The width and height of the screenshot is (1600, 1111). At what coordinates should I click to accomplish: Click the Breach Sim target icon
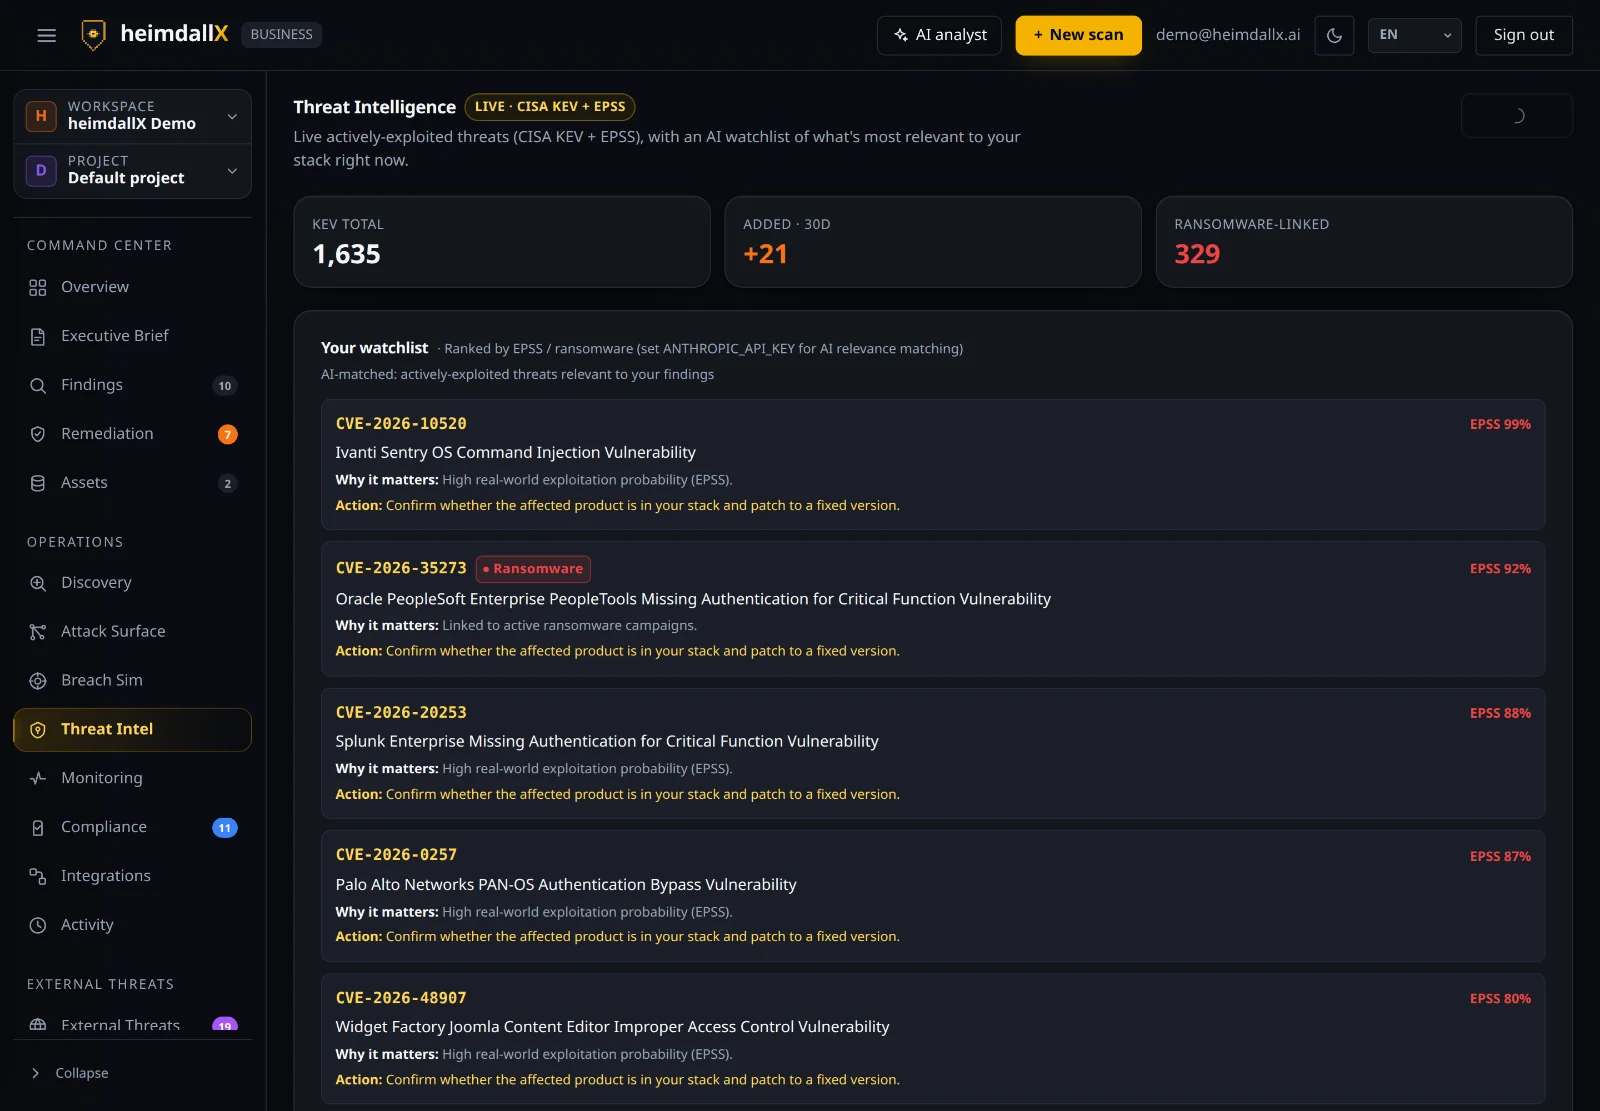(x=38, y=681)
